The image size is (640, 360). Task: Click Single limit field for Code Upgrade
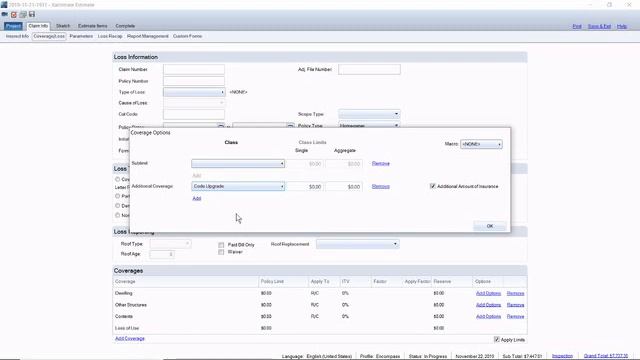click(304, 187)
